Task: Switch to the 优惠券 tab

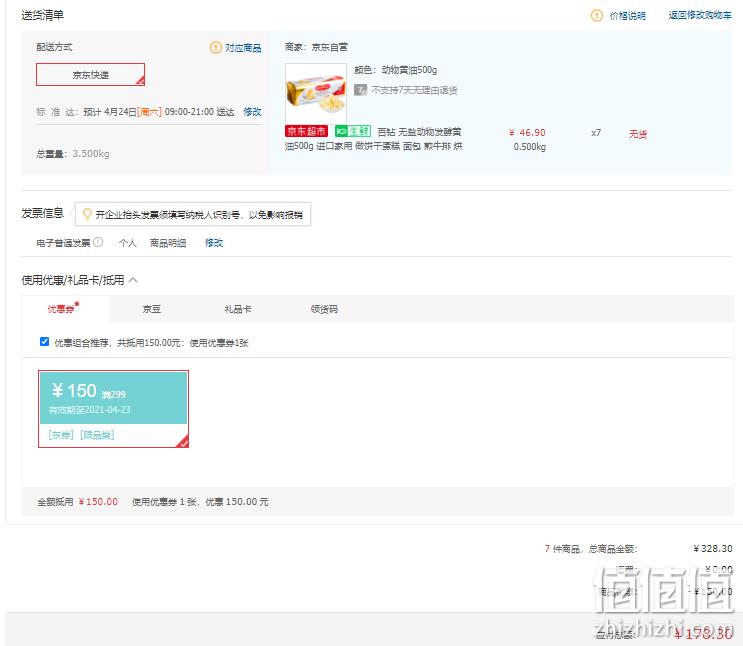Action: pyautogui.click(x=65, y=309)
